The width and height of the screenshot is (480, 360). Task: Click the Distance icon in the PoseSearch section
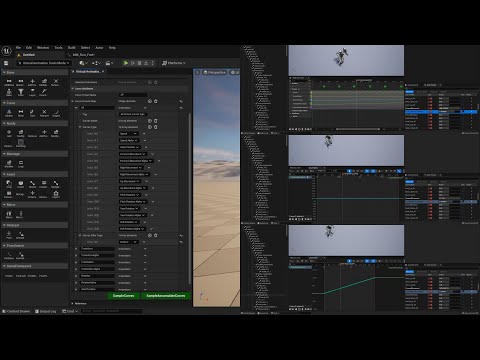(9, 256)
